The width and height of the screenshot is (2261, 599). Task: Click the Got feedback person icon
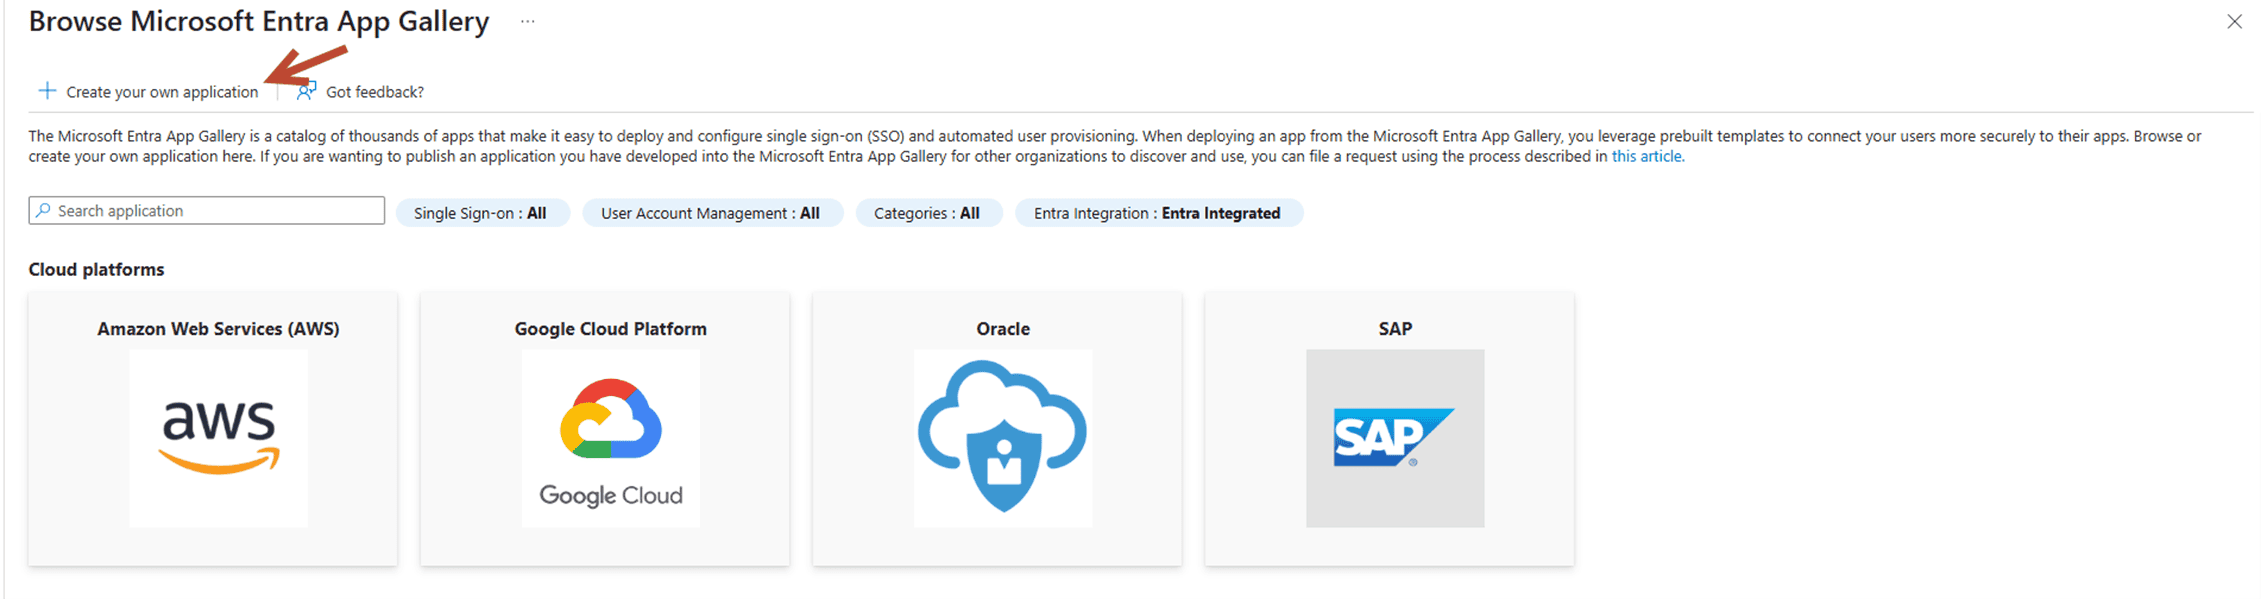(x=306, y=91)
